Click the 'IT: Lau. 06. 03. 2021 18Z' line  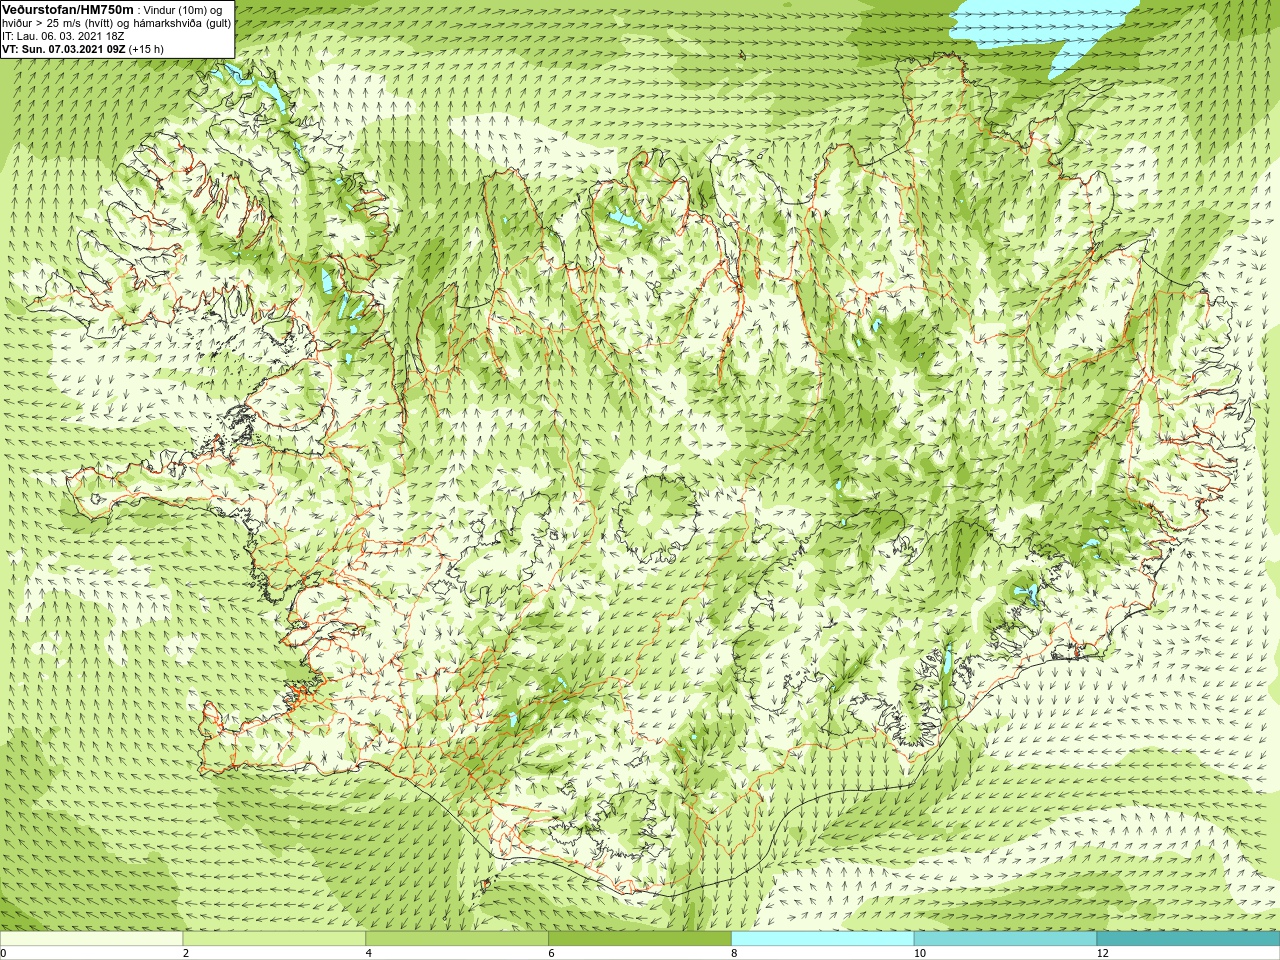[63, 36]
